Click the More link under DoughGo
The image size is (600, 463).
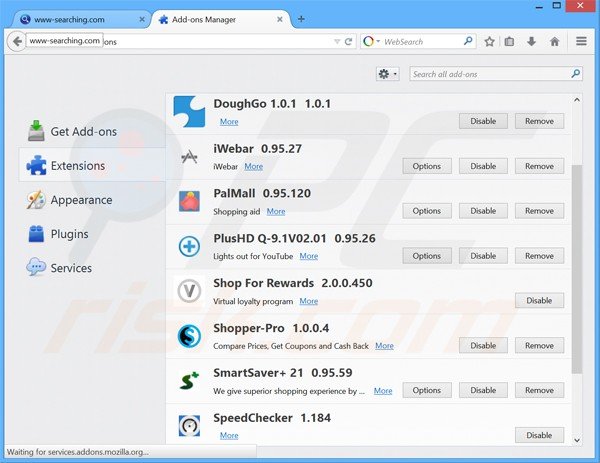point(229,122)
